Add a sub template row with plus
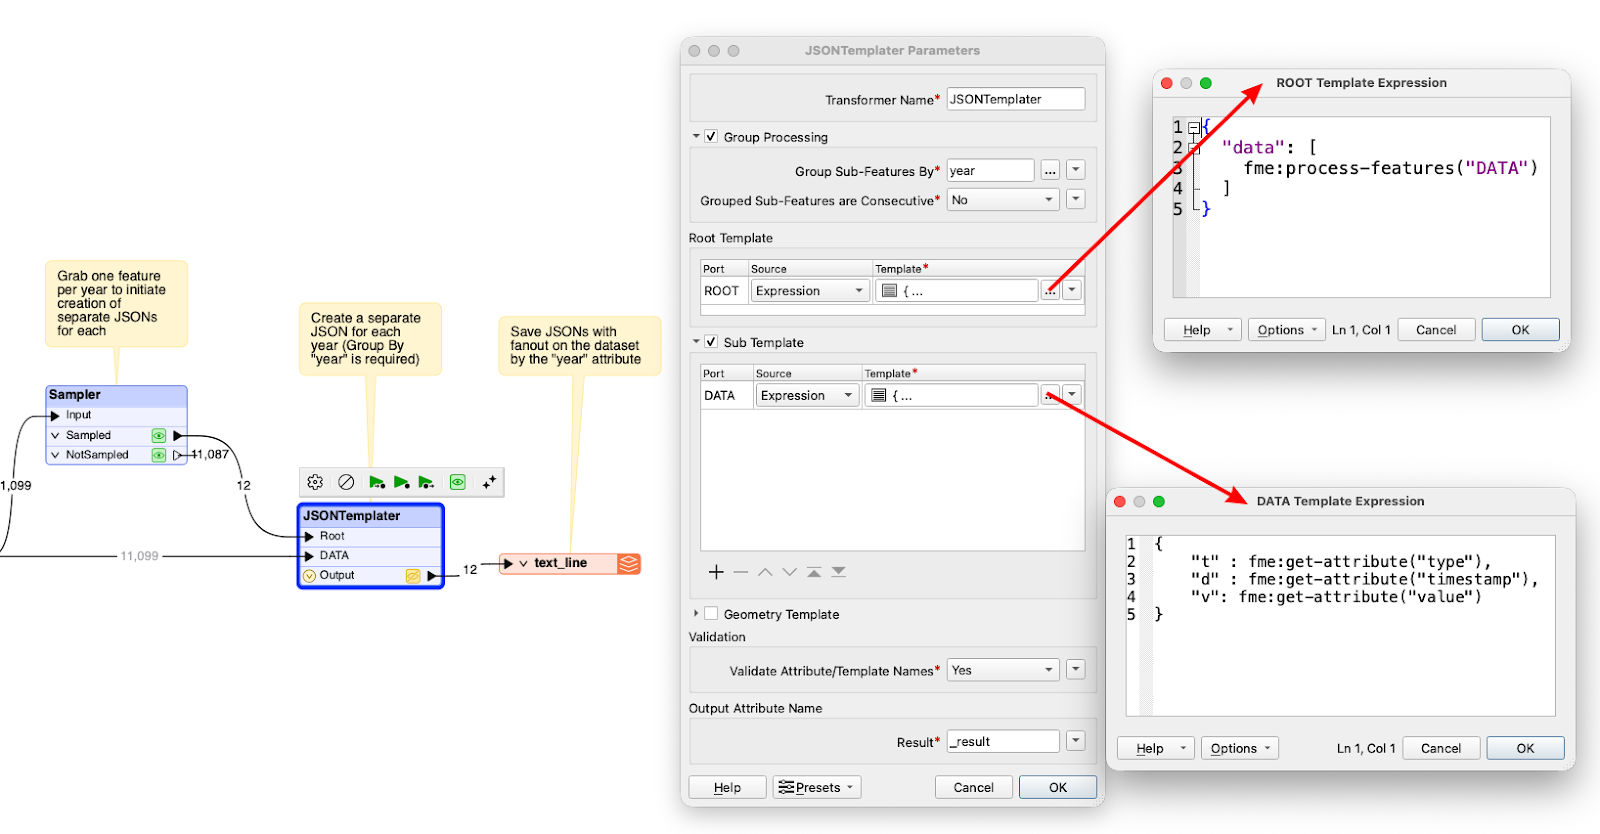The height and width of the screenshot is (834, 1600). pyautogui.click(x=716, y=572)
